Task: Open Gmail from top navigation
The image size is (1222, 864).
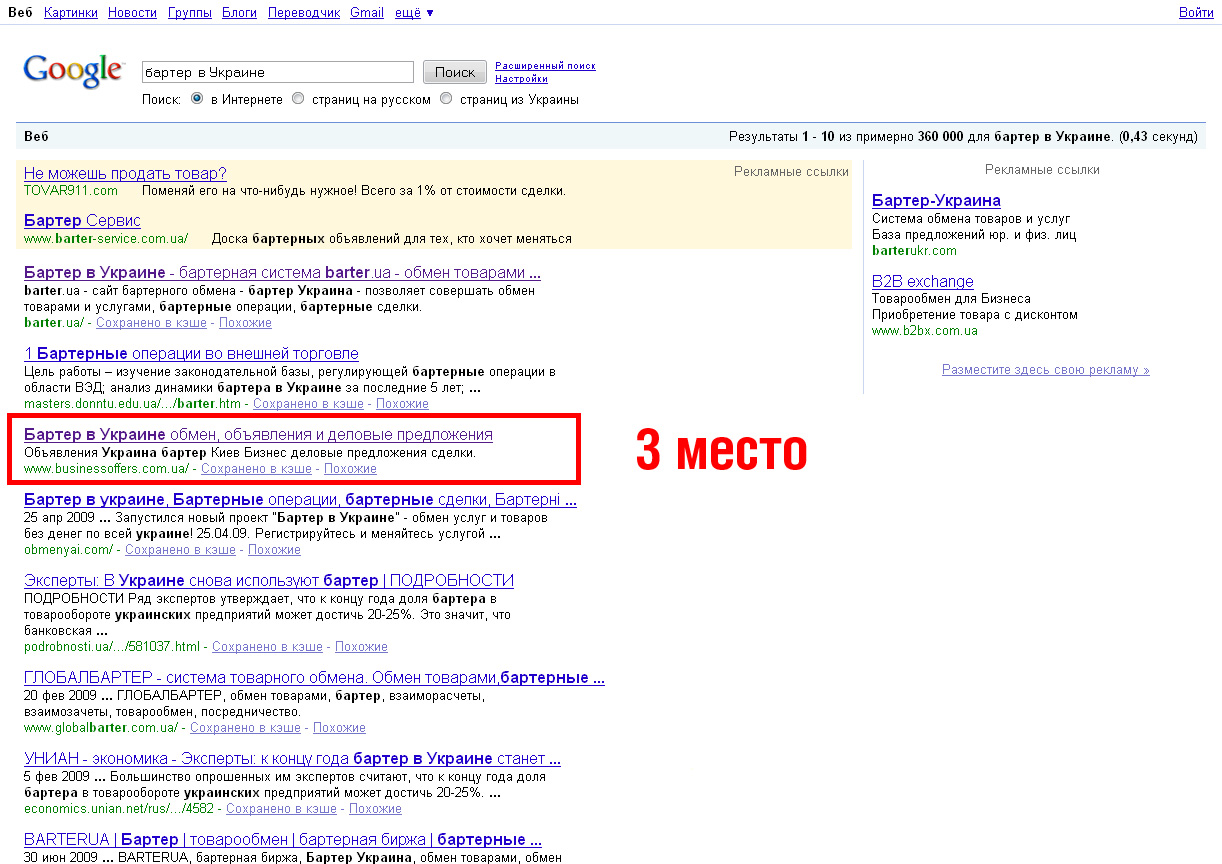Action: click(x=366, y=12)
